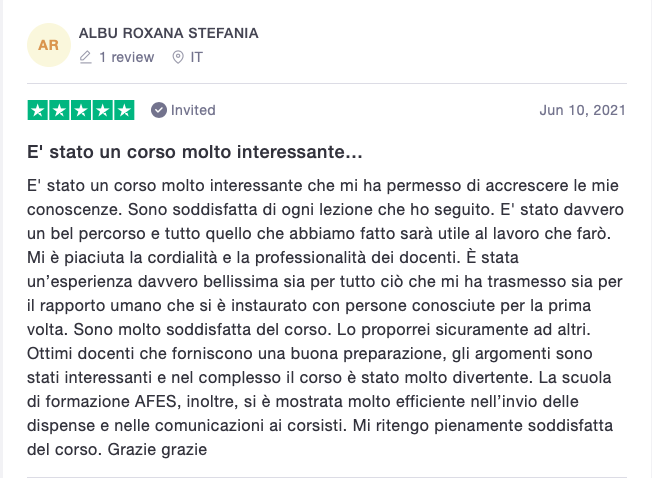Image resolution: width=652 pixels, height=478 pixels.
Task: Click the 'Invited' label
Action: pos(193,110)
